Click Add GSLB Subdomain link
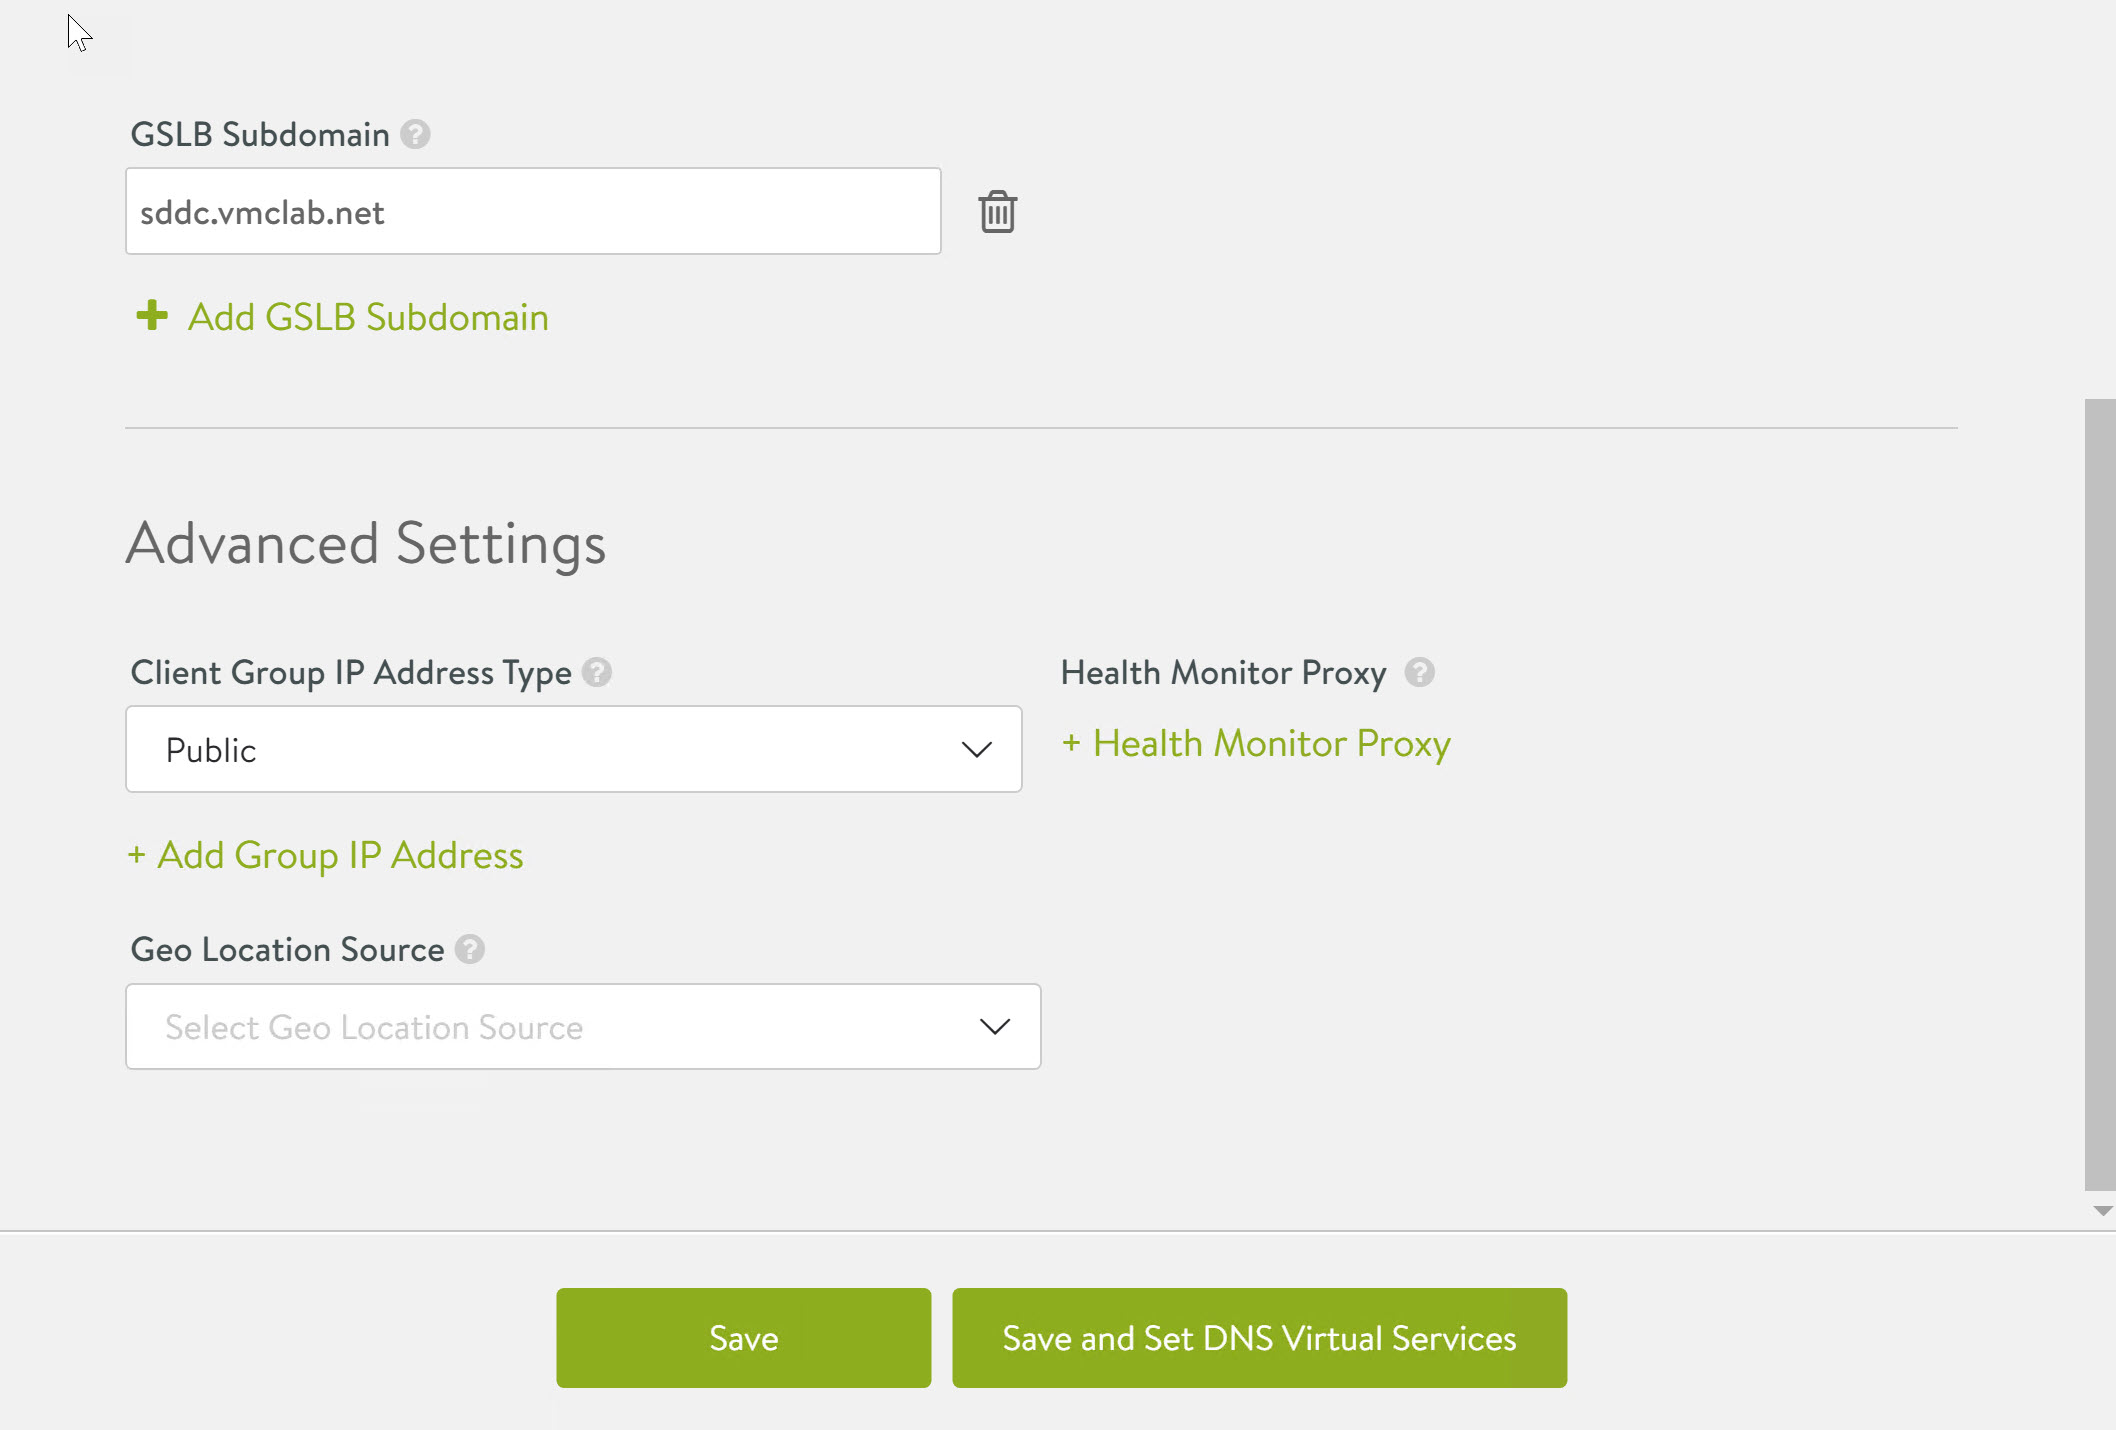2116x1430 pixels. (x=368, y=317)
